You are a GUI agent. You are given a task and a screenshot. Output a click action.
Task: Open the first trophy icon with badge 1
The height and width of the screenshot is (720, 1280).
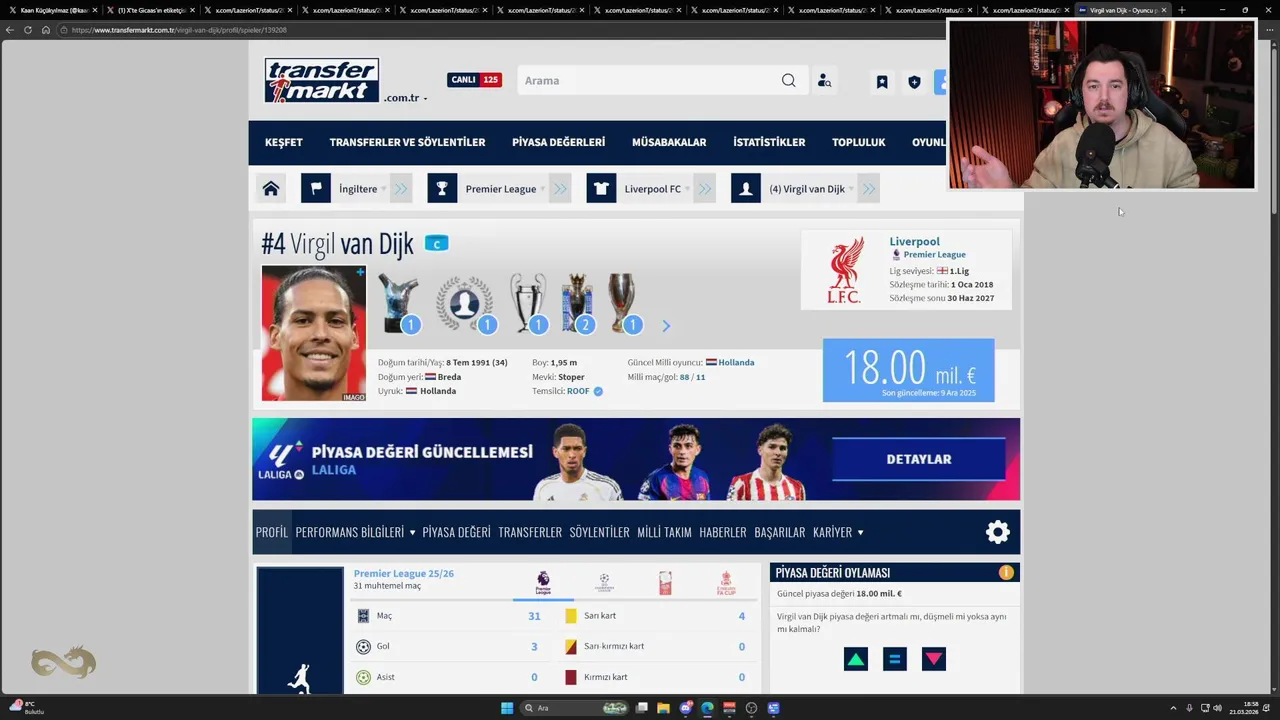(x=398, y=303)
